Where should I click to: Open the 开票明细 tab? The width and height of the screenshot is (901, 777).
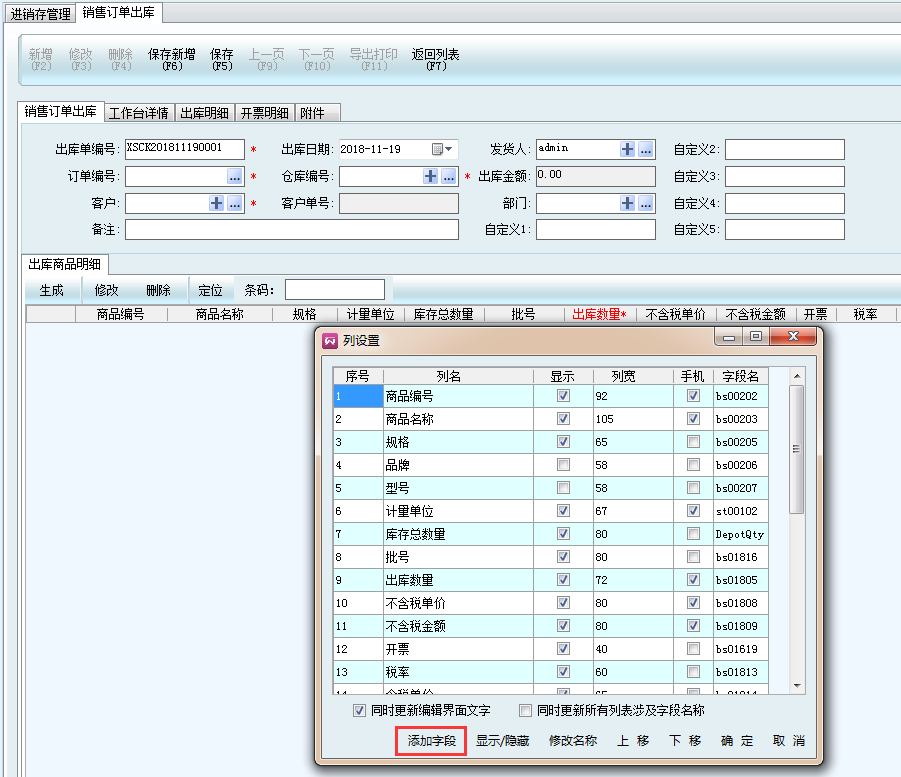(x=265, y=113)
